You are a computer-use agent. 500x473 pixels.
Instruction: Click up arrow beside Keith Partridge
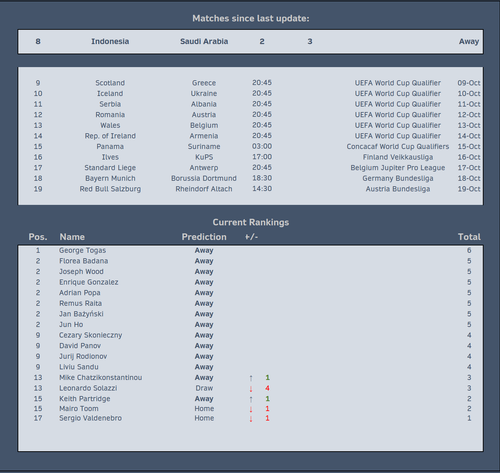[251, 399]
